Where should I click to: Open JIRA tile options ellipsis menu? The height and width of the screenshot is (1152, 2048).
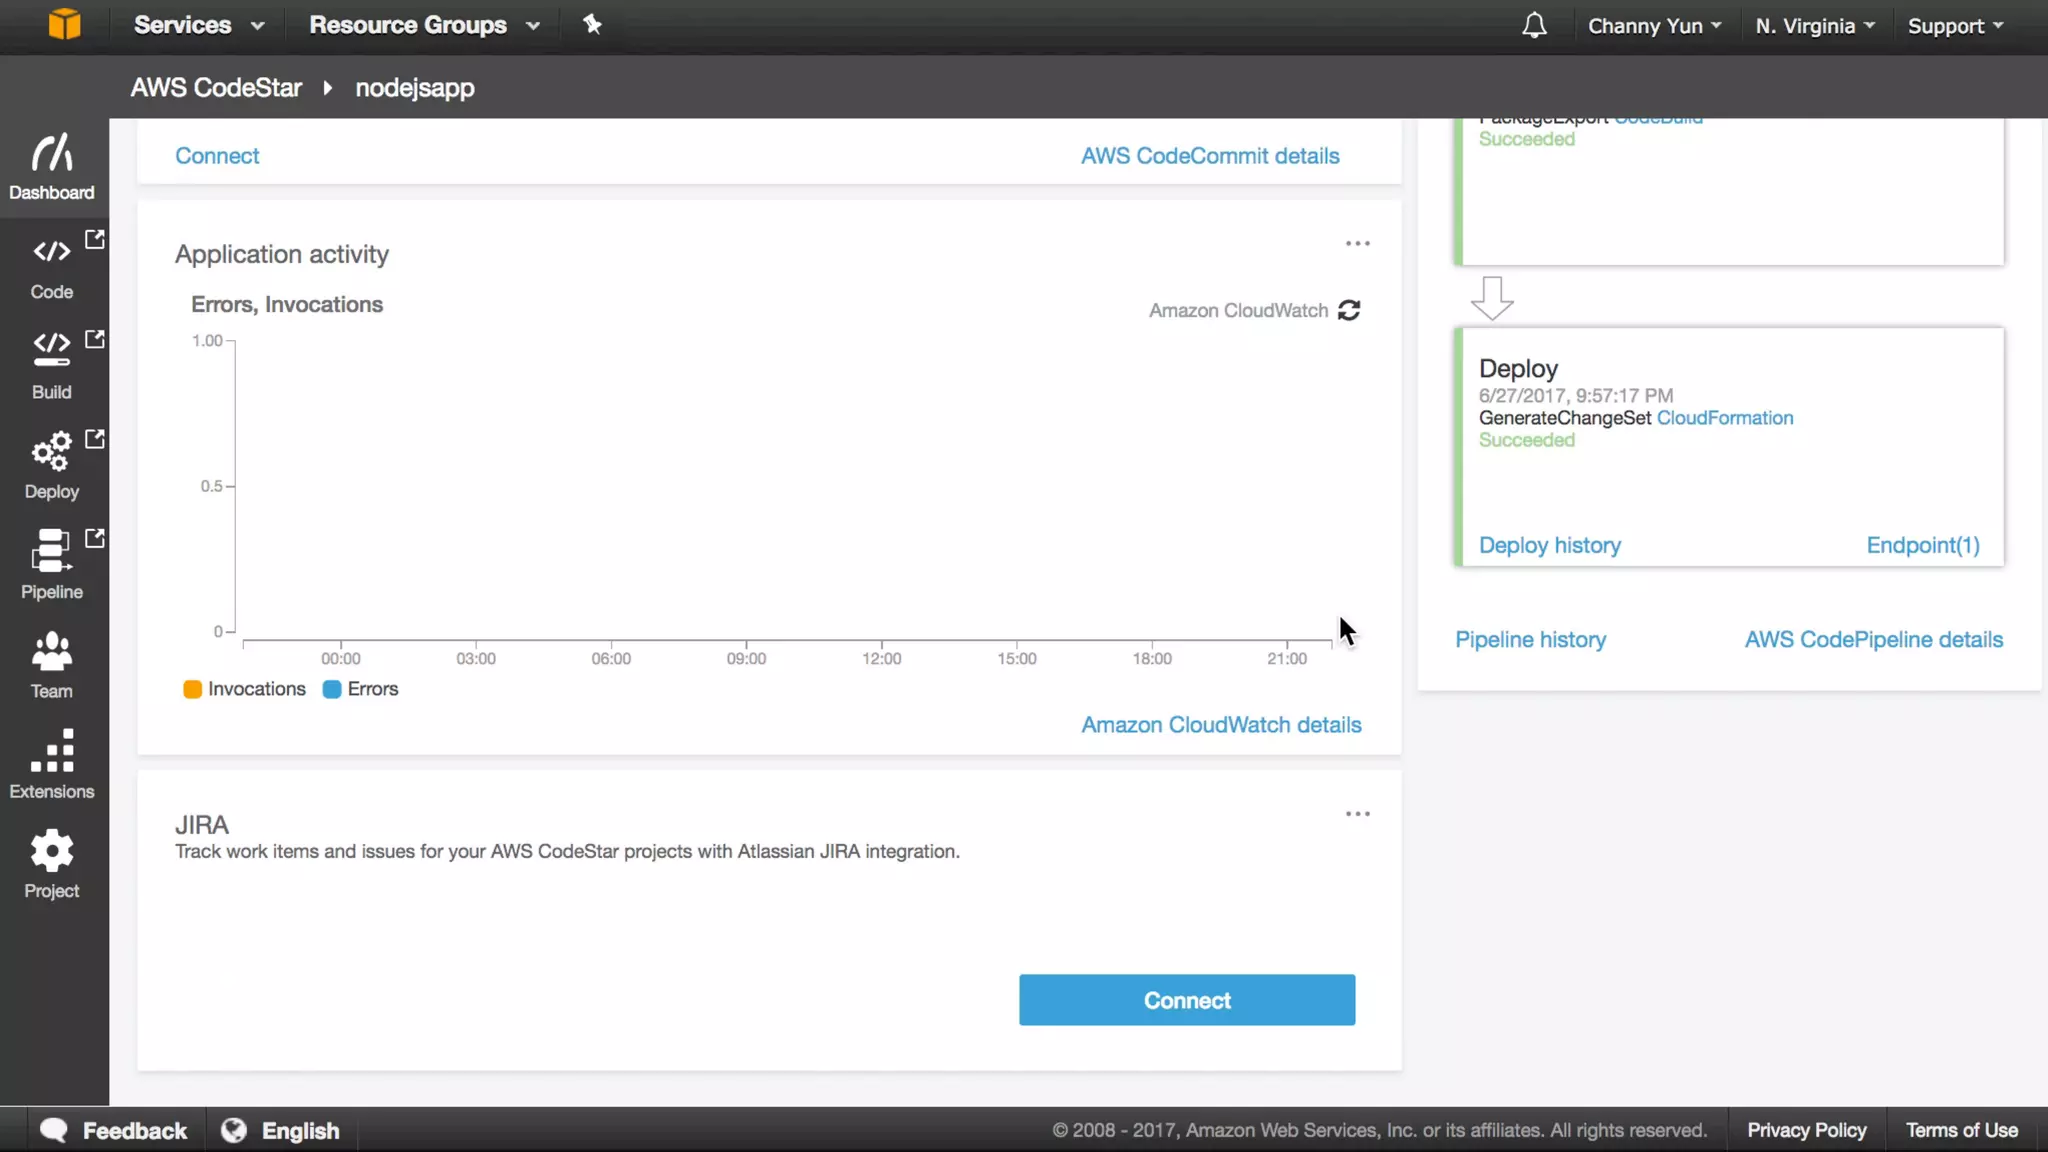[1357, 814]
